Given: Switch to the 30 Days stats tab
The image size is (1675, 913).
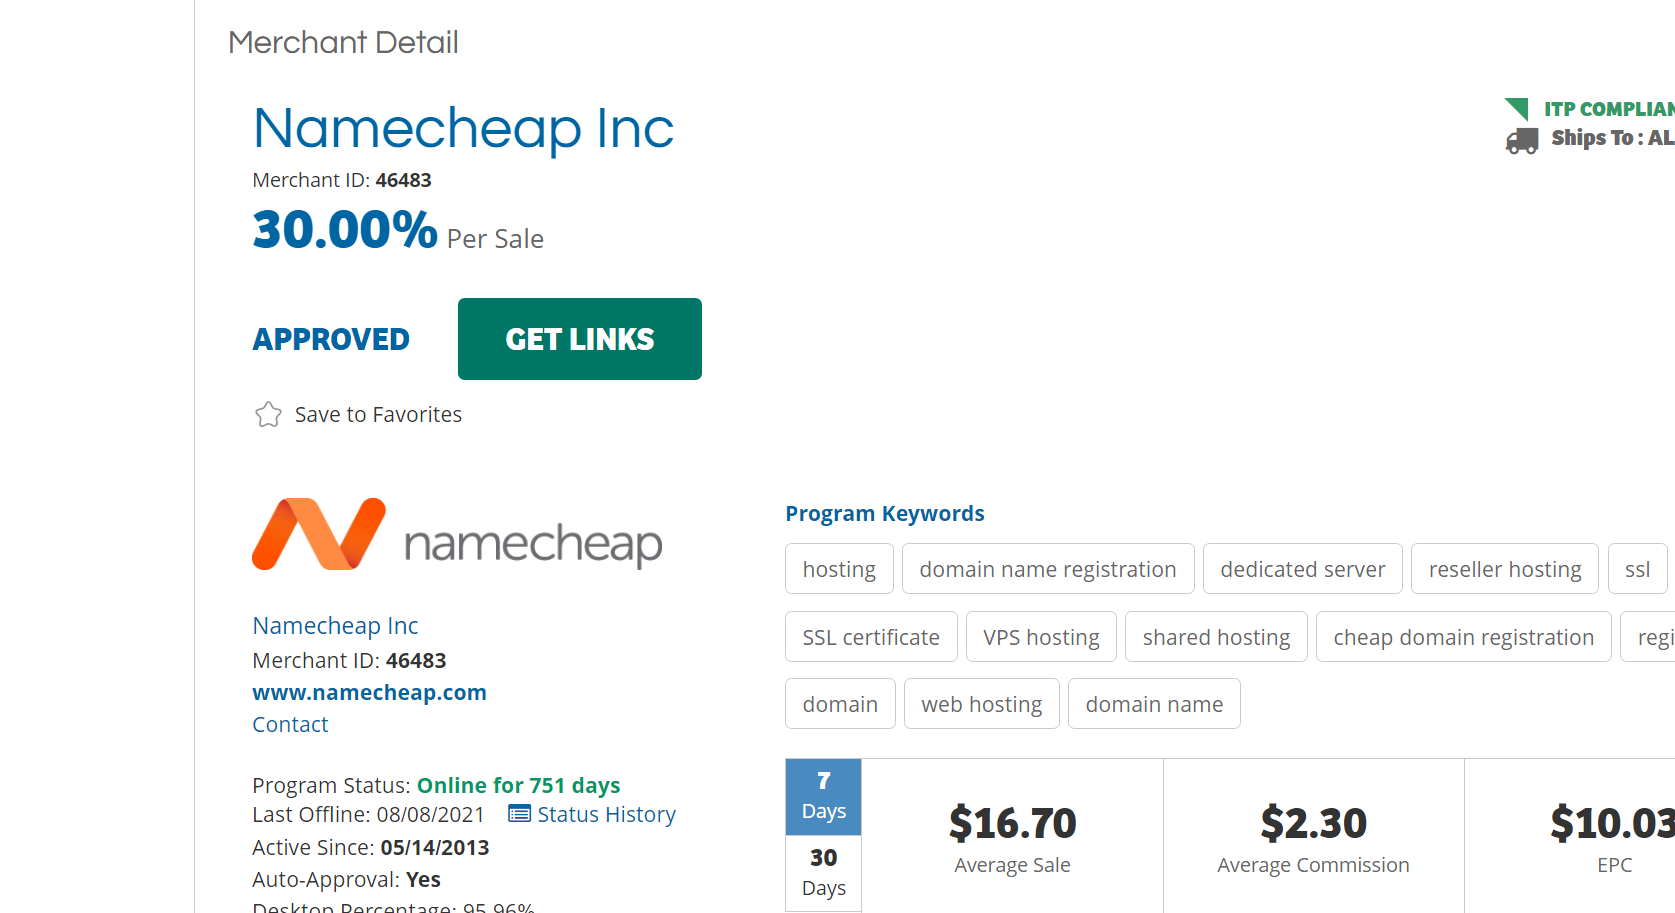Looking at the screenshot, I should (x=823, y=872).
